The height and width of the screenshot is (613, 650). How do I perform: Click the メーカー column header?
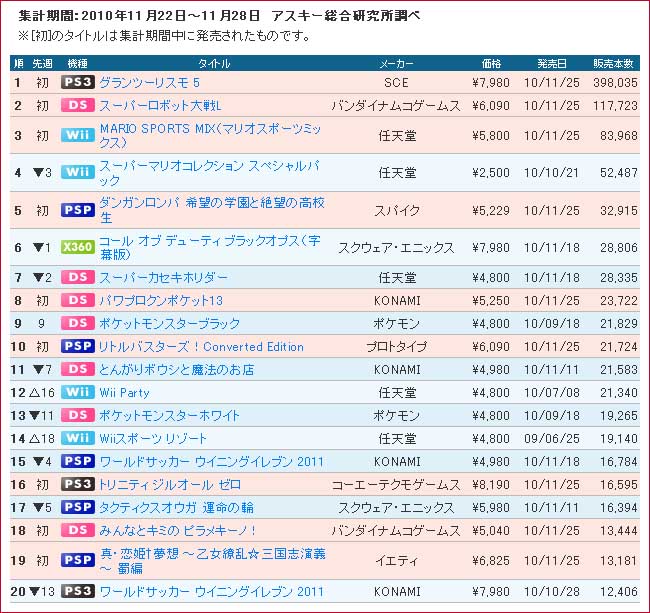point(396,63)
